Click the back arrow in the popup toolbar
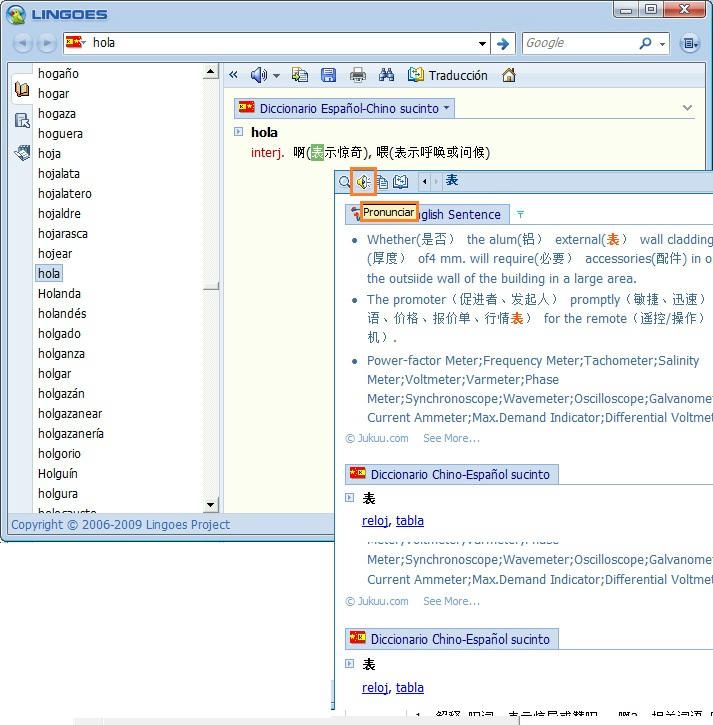The image size is (713, 725). pyautogui.click(x=424, y=182)
